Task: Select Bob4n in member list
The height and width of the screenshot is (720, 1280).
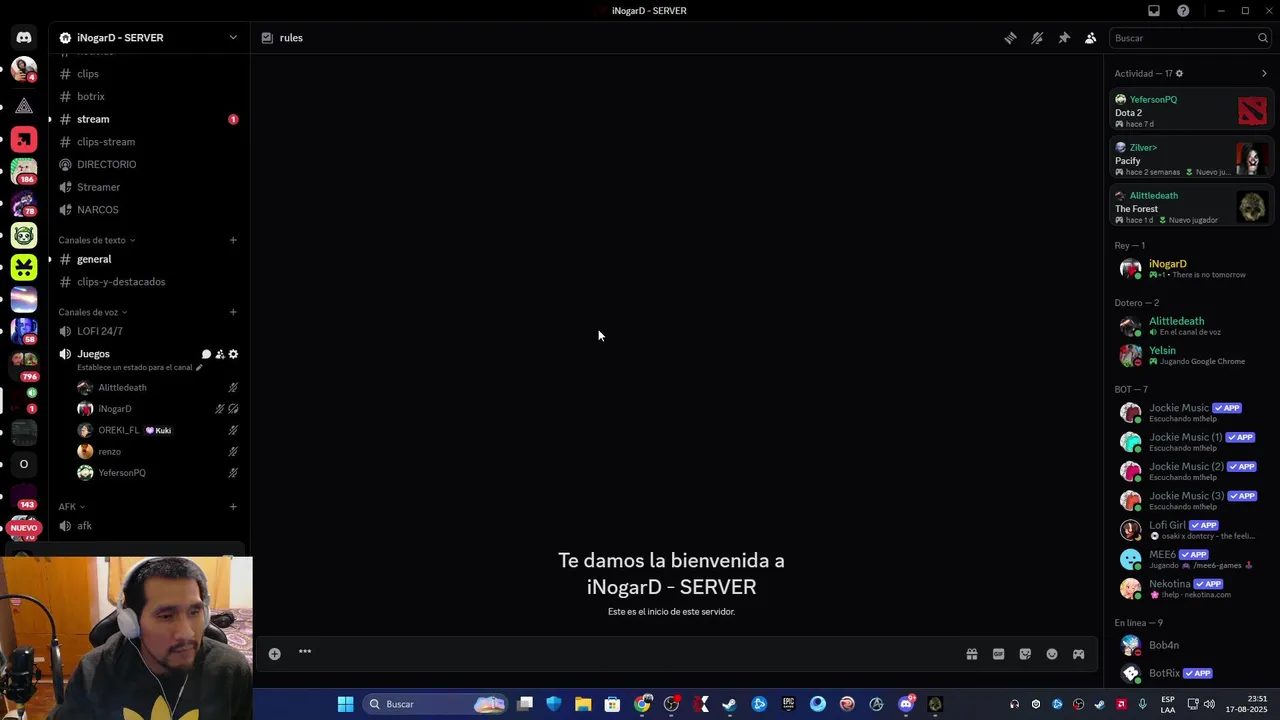Action: [1191, 645]
